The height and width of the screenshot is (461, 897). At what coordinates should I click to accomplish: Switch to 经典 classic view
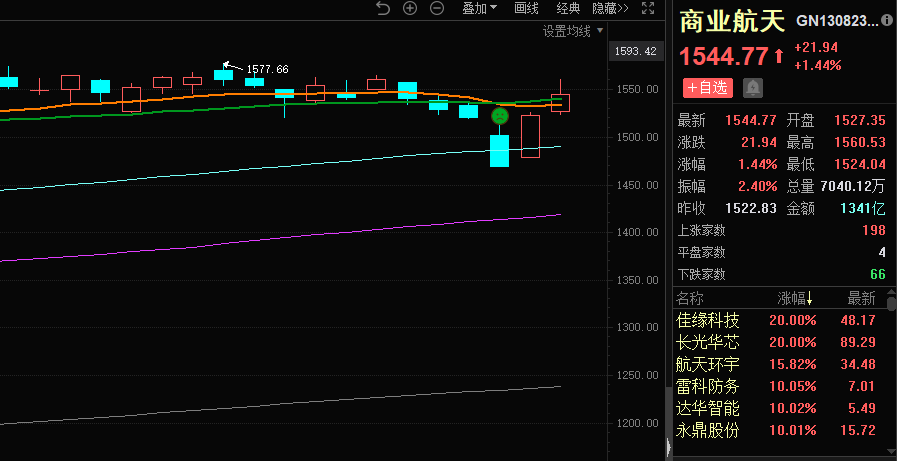[568, 9]
